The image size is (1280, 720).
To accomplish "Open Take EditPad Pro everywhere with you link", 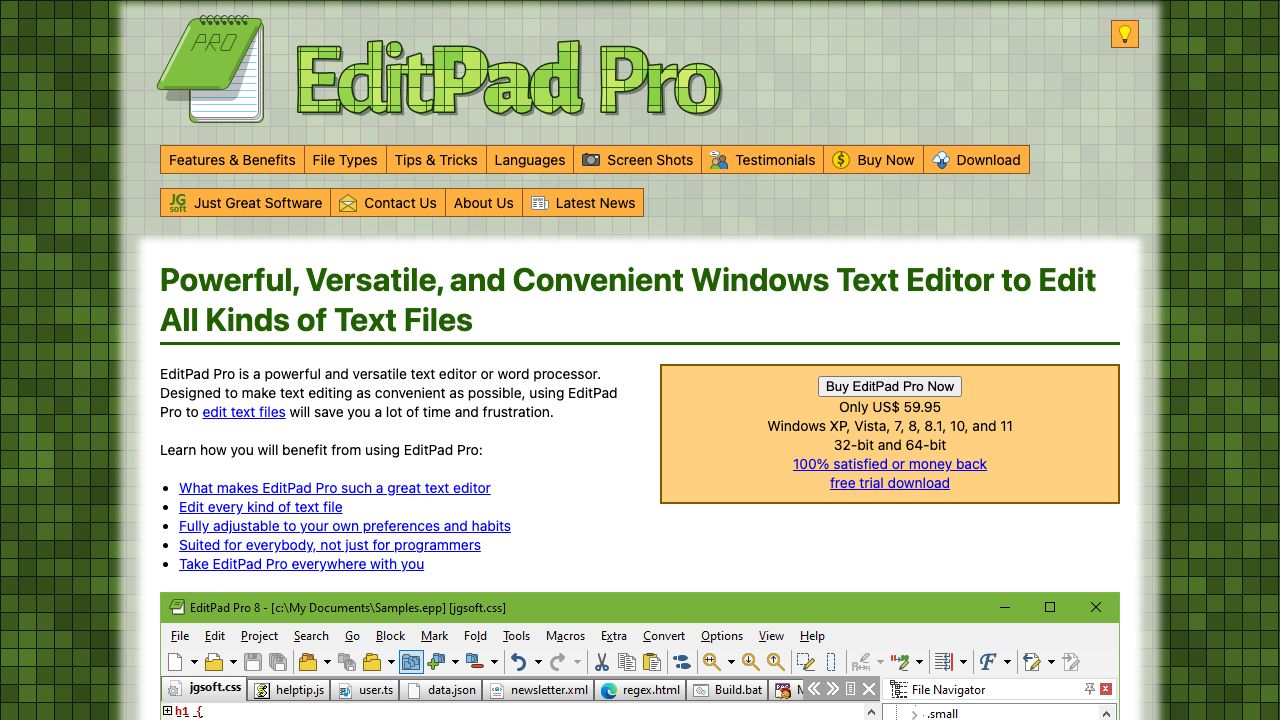I will [x=302, y=564].
